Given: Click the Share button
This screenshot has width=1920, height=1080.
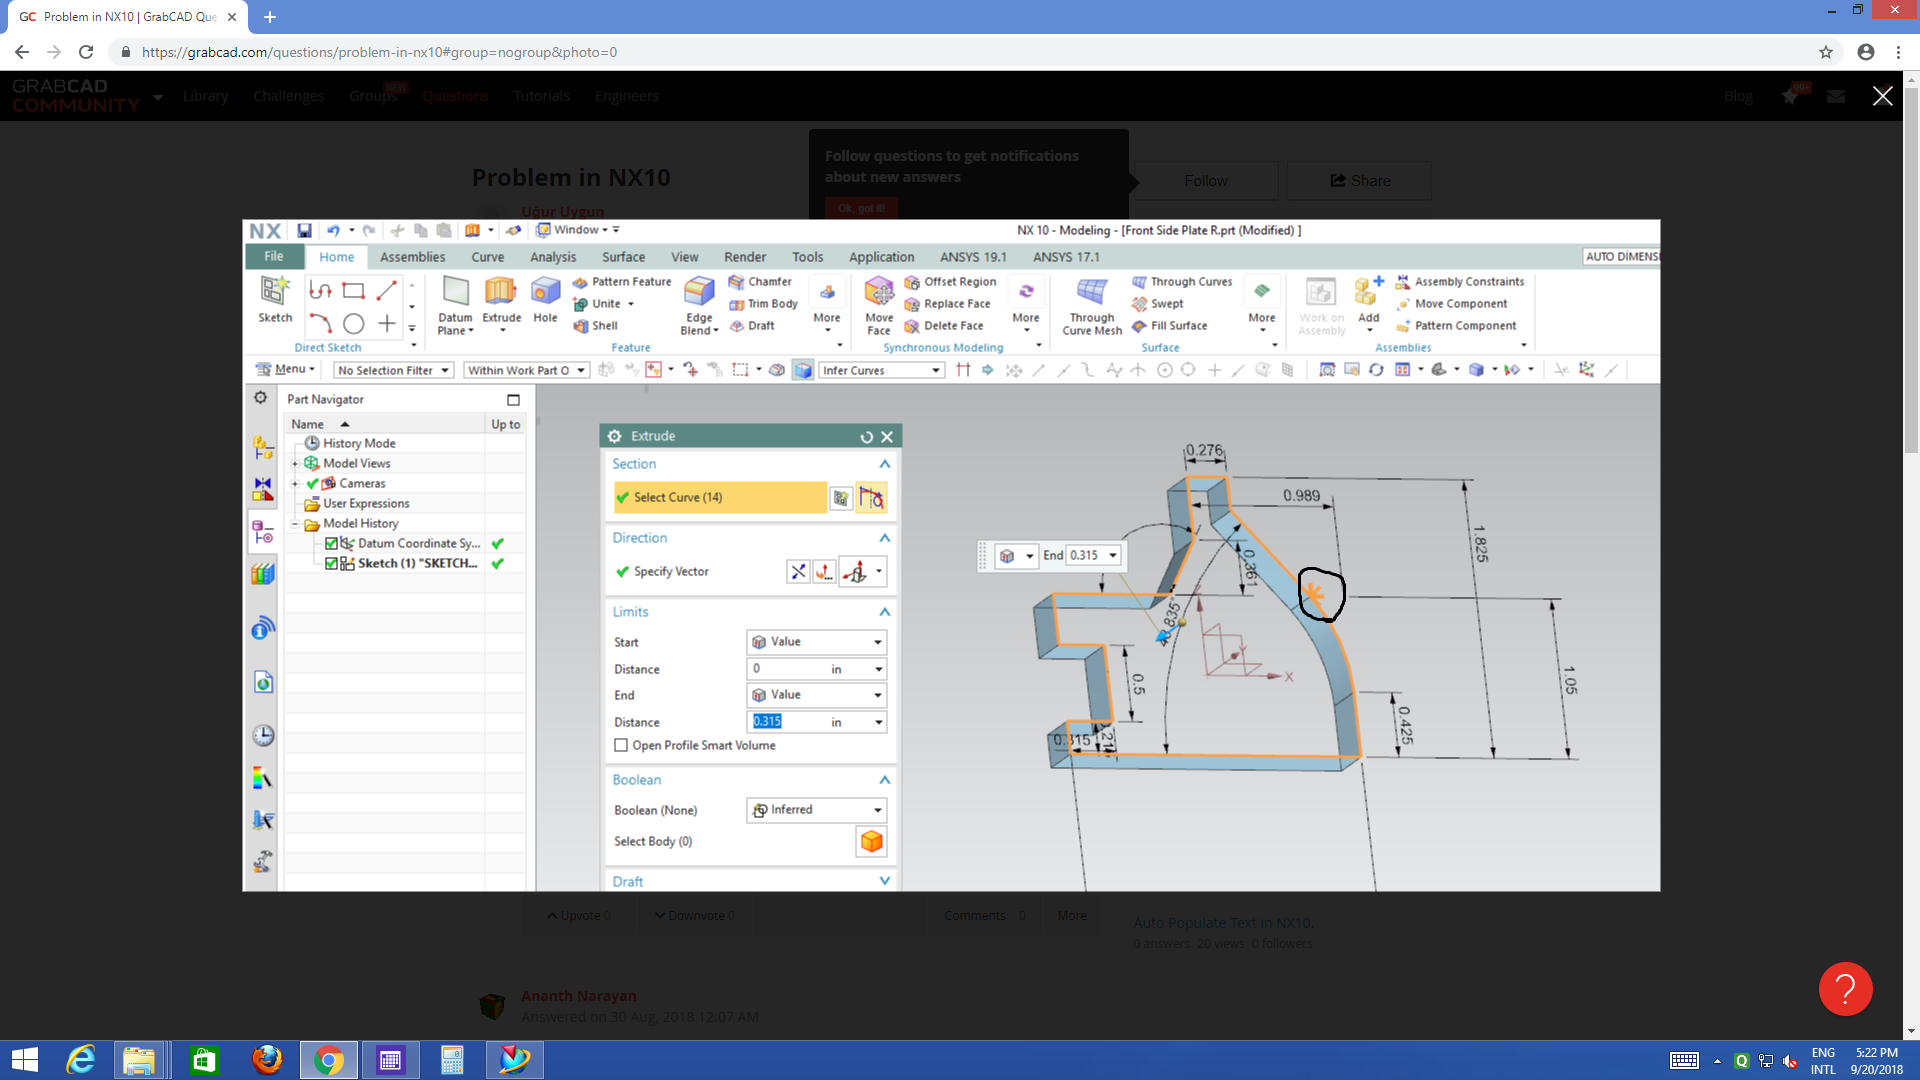Looking at the screenshot, I should point(1359,181).
